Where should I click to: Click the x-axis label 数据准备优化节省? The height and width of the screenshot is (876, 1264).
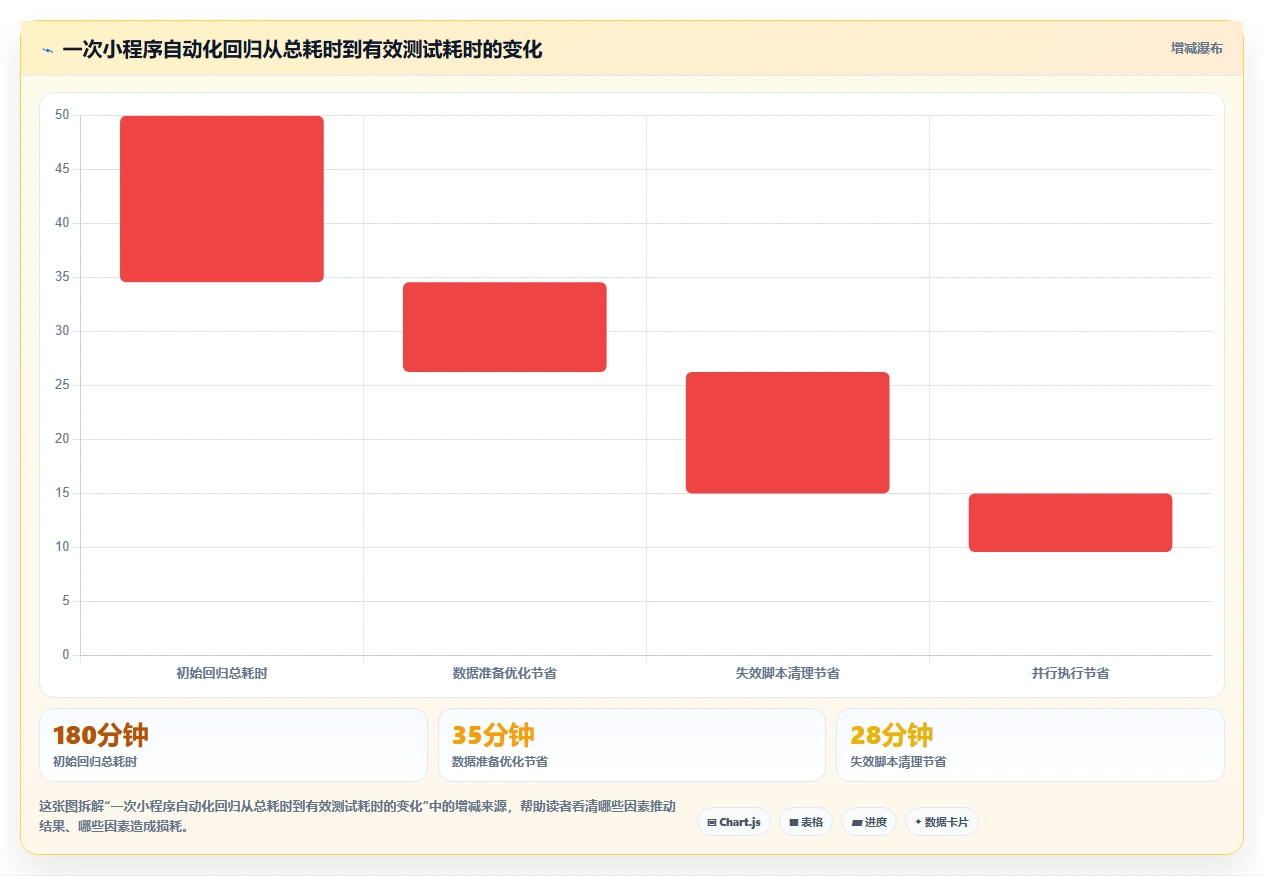[x=505, y=673]
